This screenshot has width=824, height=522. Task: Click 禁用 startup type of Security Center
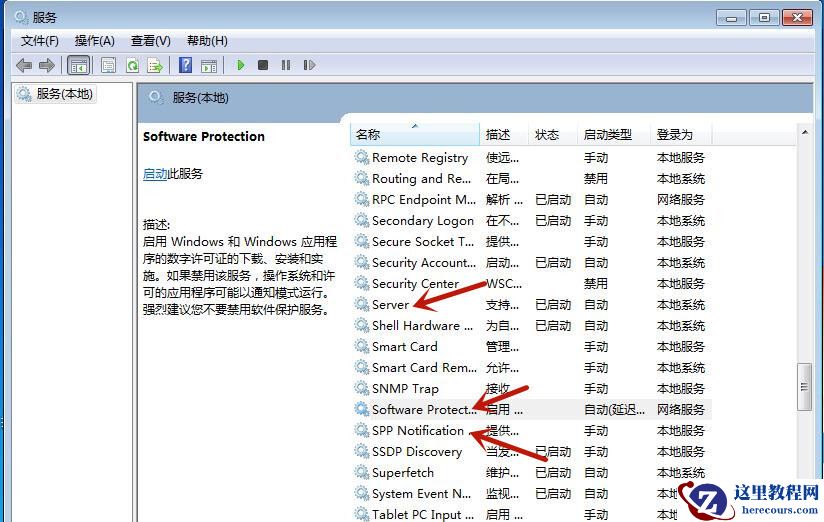pos(595,284)
